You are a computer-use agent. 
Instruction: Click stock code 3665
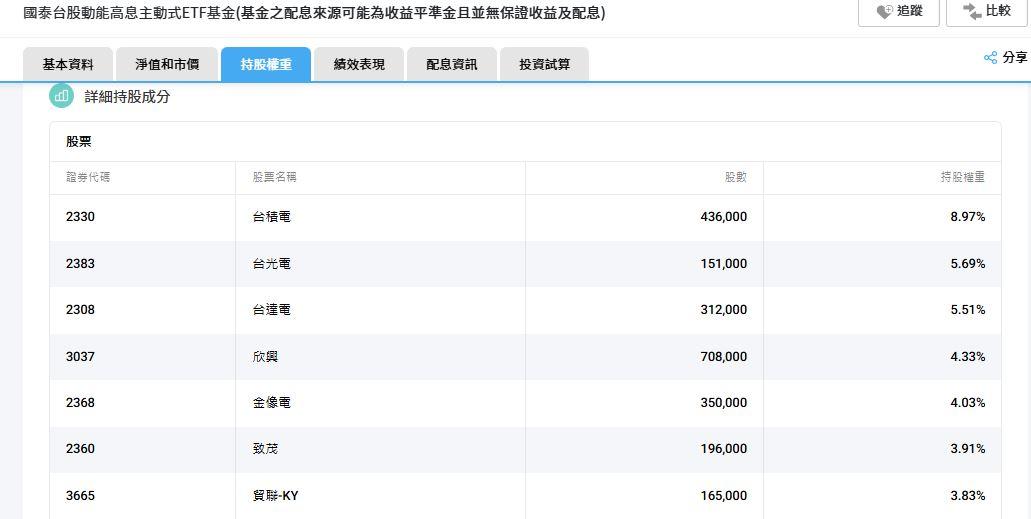pos(80,496)
